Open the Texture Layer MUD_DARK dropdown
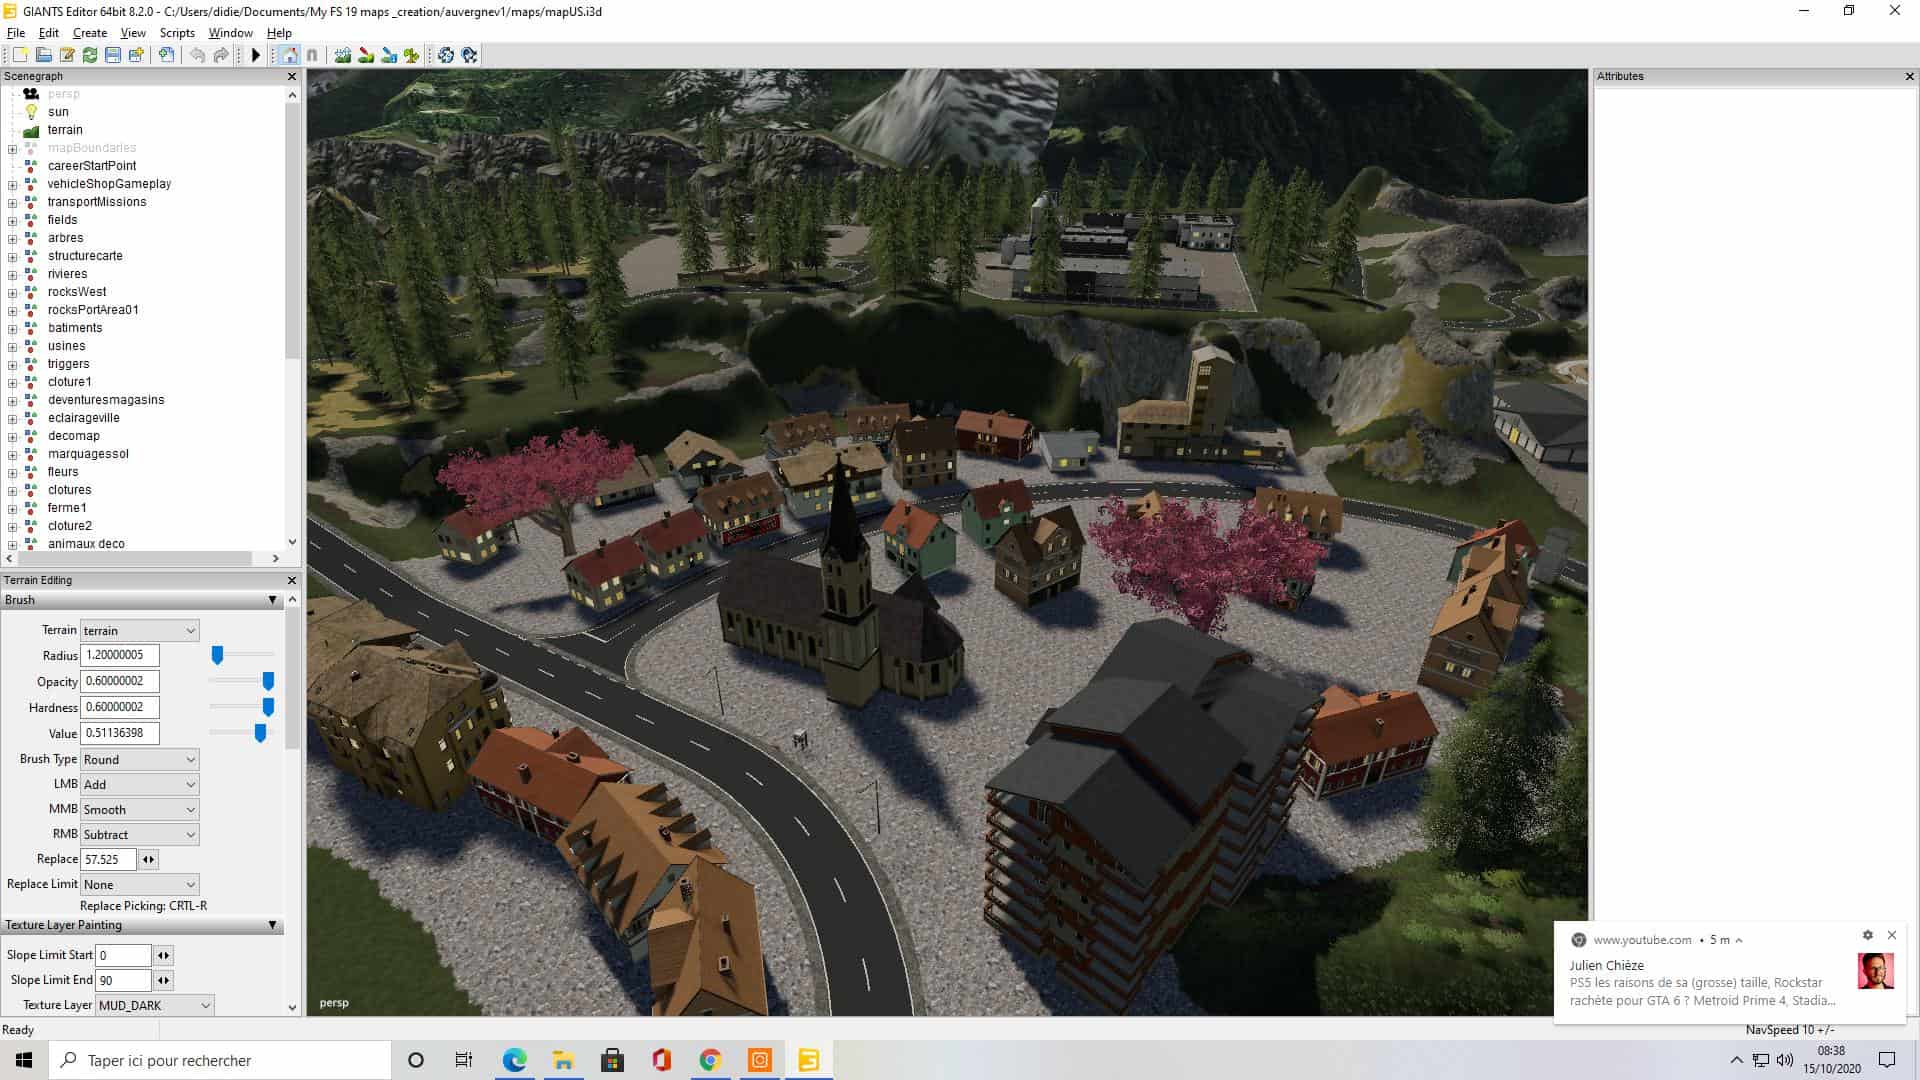The image size is (1920, 1080). pyautogui.click(x=155, y=1005)
